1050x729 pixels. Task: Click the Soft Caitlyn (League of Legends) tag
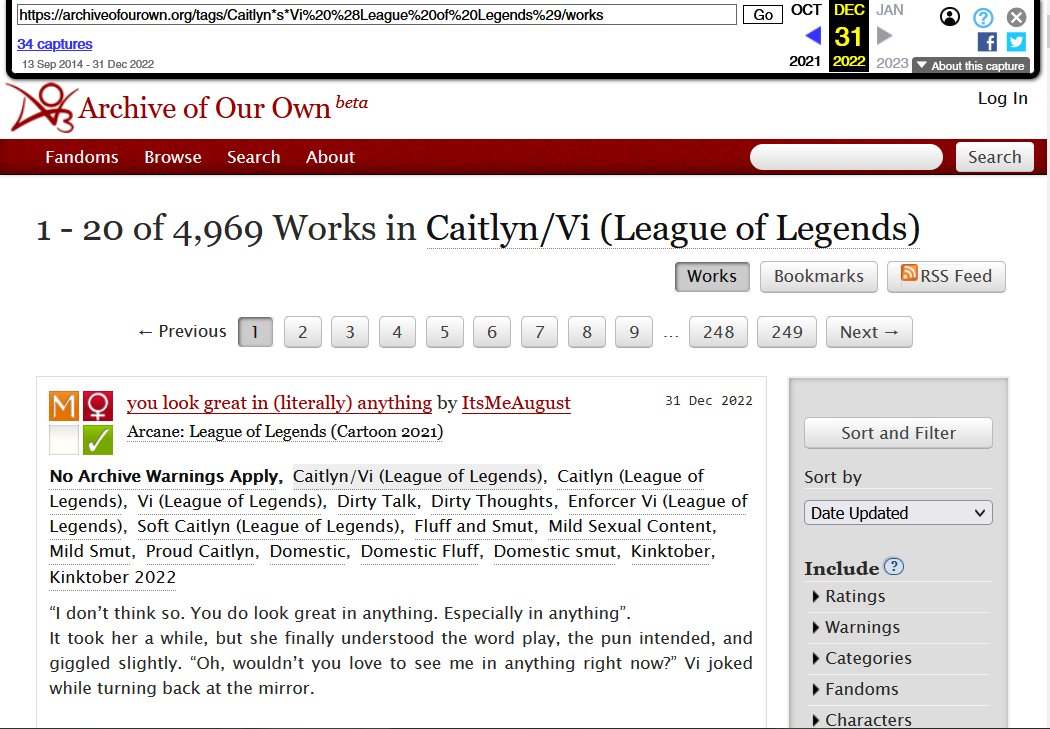[x=268, y=526]
